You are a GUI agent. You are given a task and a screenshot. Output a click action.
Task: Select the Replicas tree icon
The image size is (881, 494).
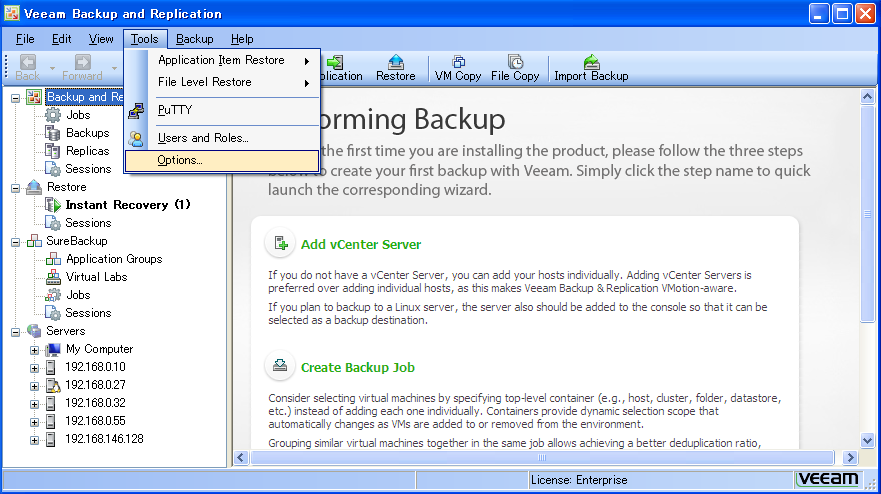[x=53, y=151]
